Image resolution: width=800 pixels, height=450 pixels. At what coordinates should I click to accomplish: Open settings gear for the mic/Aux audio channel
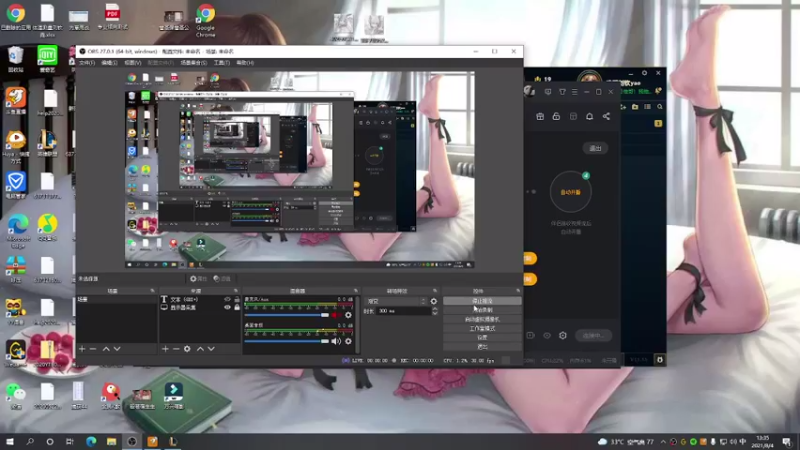point(348,315)
